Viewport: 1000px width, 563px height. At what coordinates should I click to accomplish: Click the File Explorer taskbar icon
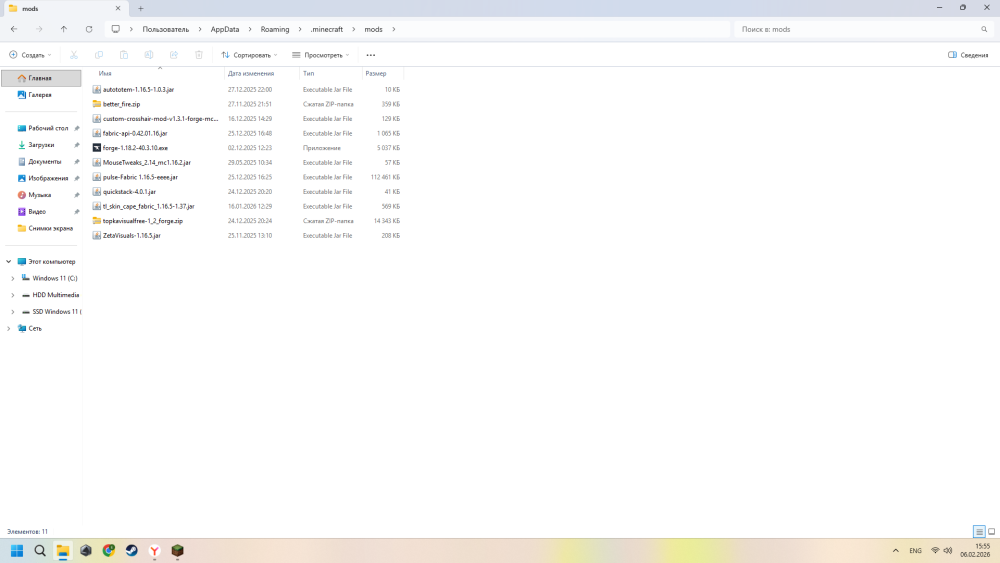pos(62,551)
